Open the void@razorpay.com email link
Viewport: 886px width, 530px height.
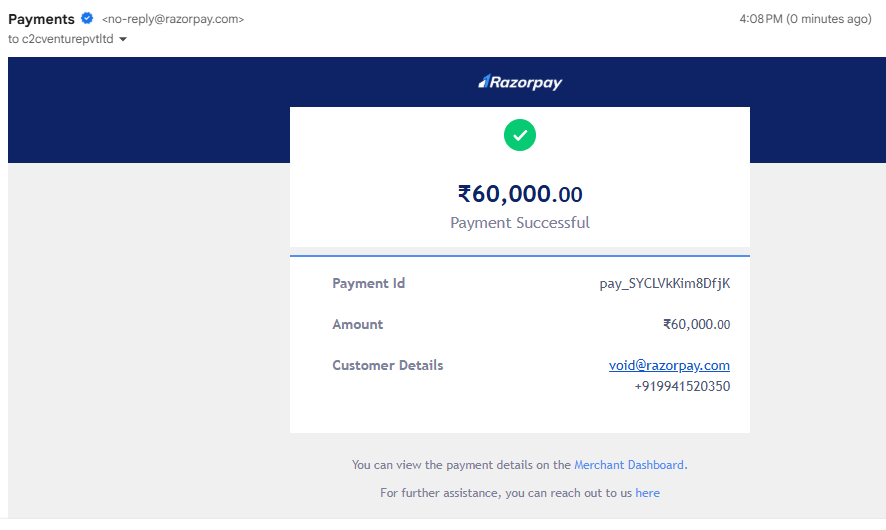point(669,365)
